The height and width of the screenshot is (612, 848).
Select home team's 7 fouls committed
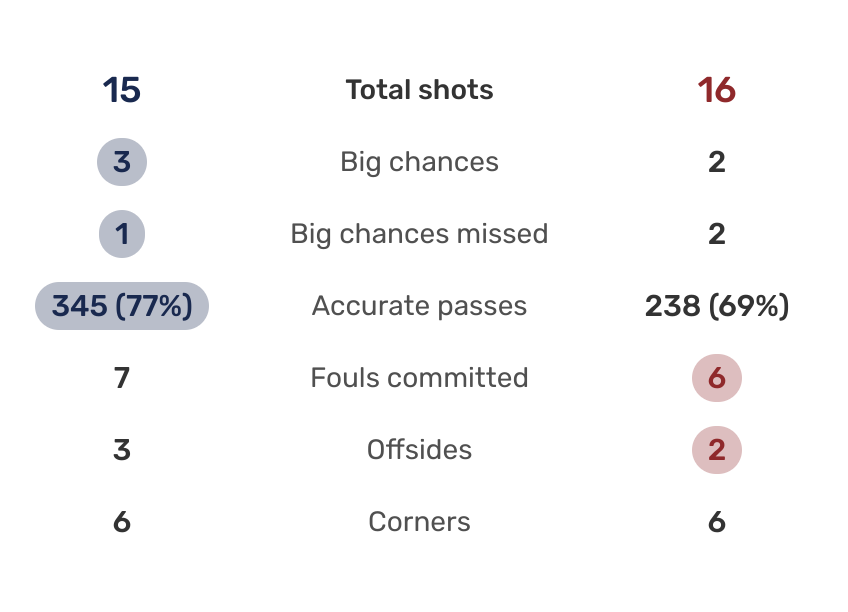[122, 378]
